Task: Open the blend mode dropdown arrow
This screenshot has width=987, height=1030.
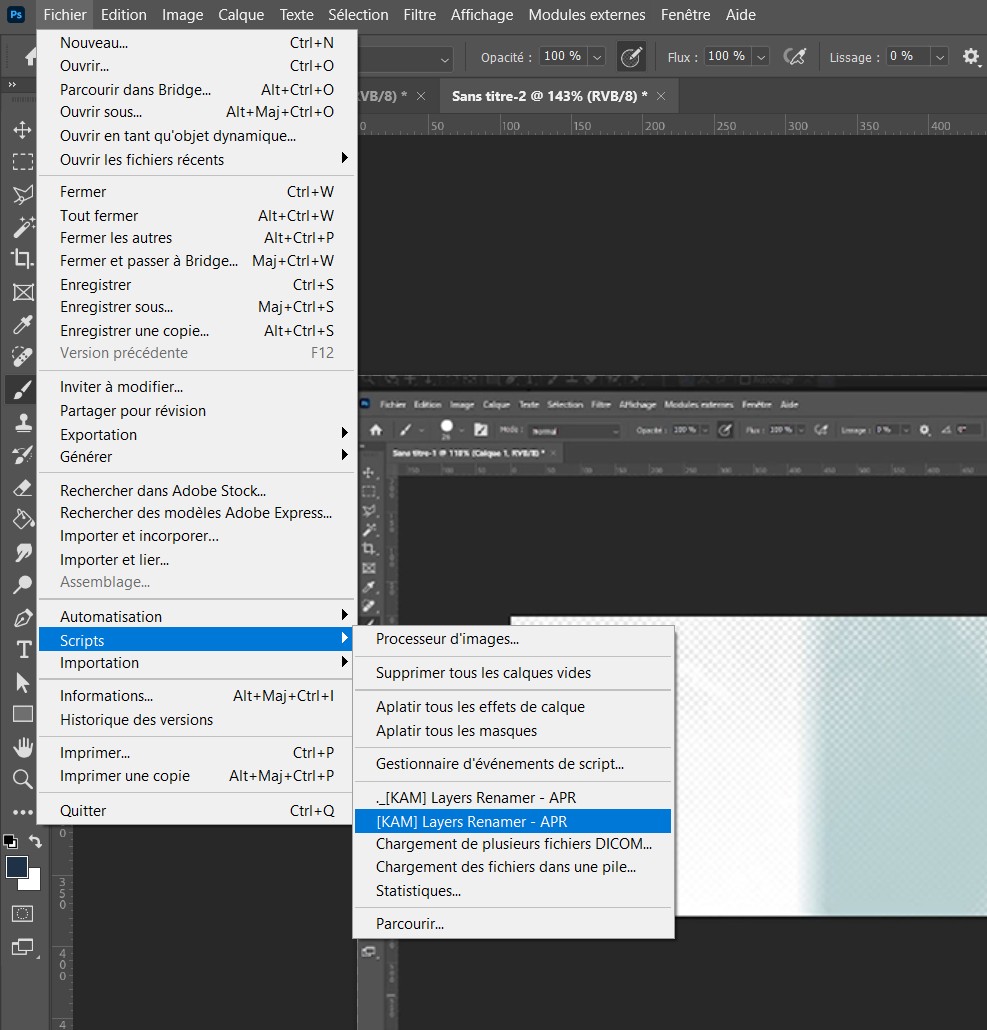Action: point(445,60)
